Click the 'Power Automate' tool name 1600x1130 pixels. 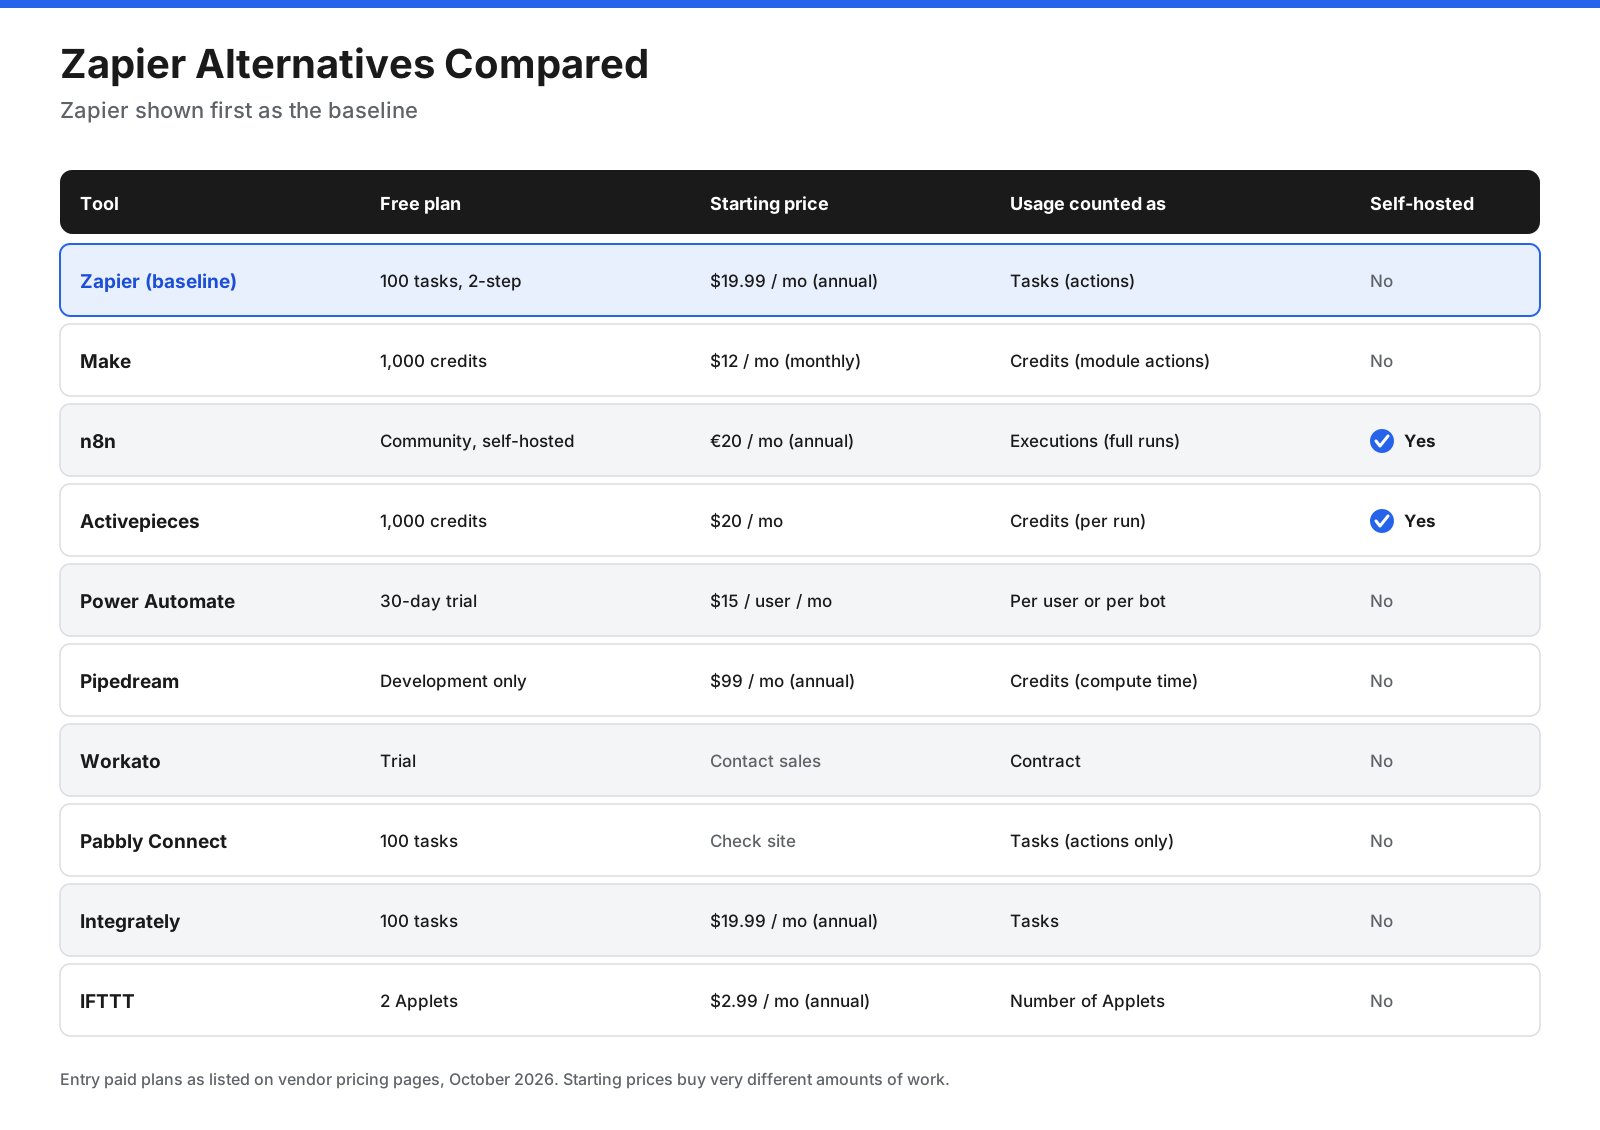(157, 601)
